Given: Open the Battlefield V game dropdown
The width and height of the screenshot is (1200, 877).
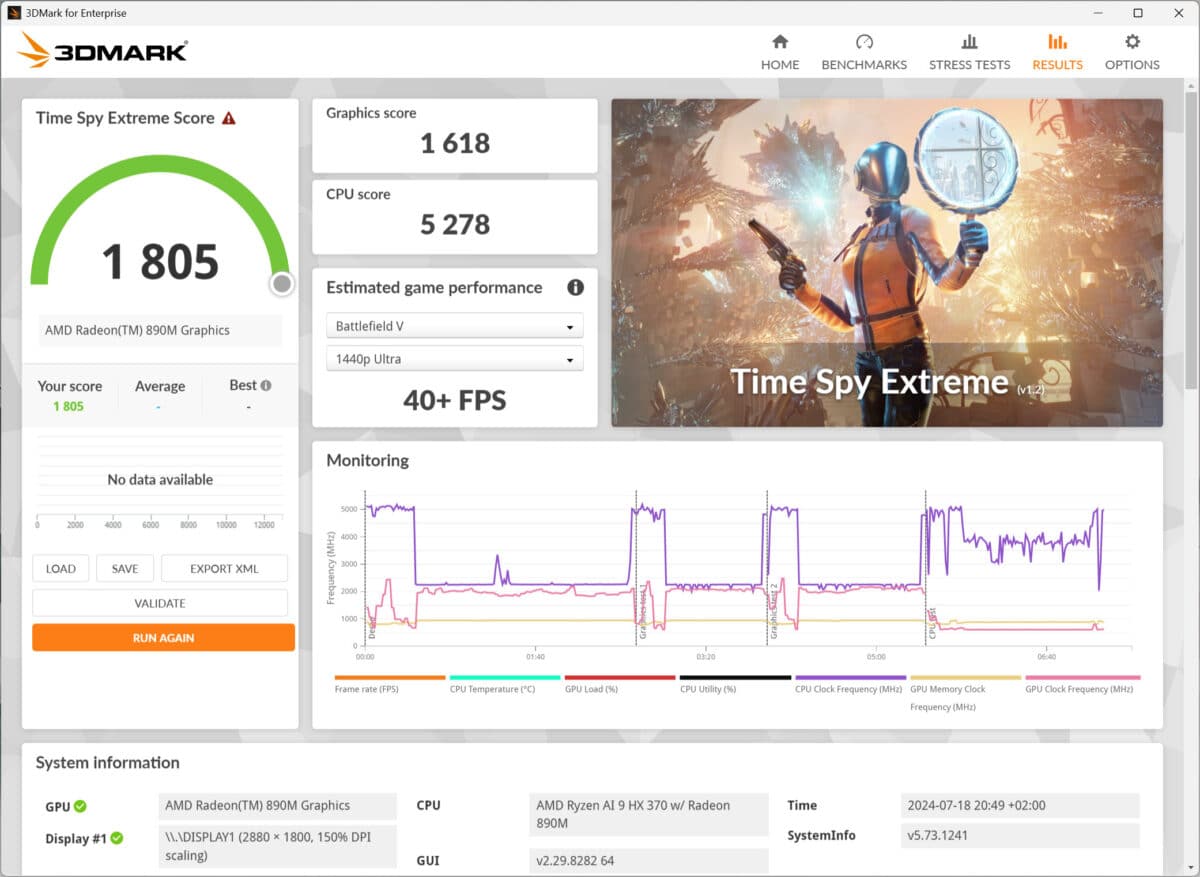Looking at the screenshot, I should click(x=455, y=326).
